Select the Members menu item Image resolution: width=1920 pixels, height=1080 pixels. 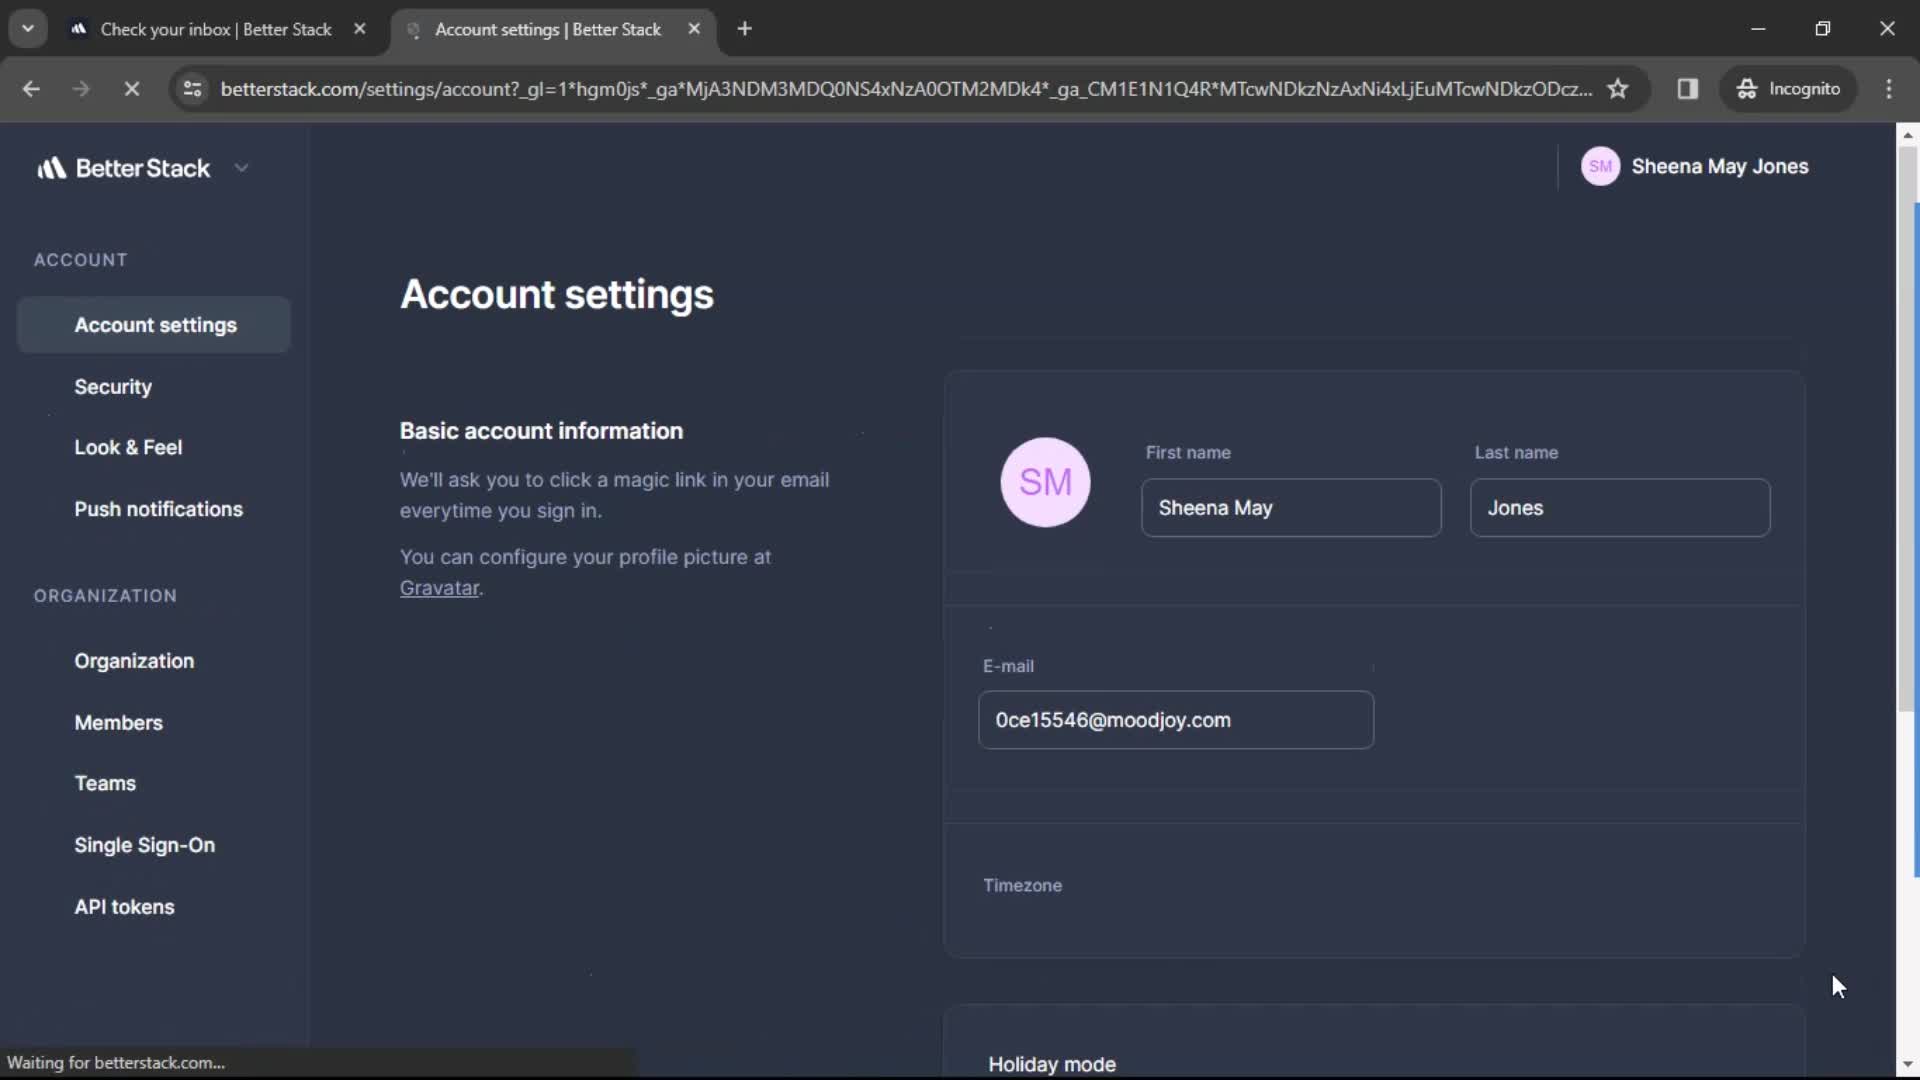[117, 721]
